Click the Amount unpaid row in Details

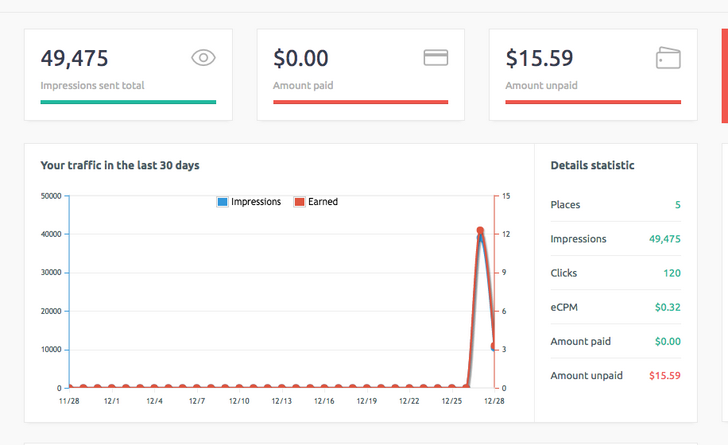coord(615,376)
